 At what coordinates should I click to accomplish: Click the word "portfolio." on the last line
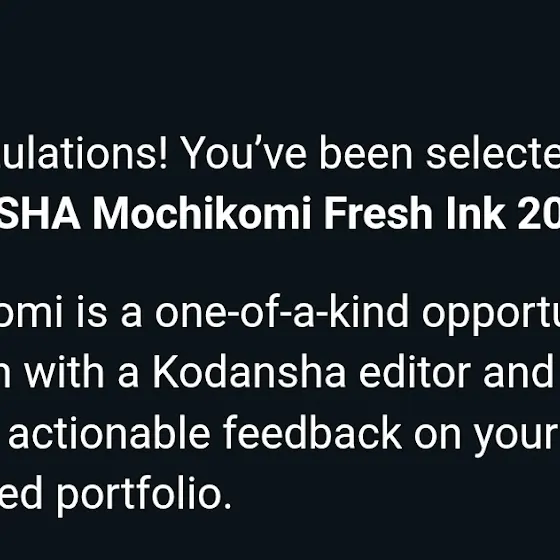tap(144, 494)
